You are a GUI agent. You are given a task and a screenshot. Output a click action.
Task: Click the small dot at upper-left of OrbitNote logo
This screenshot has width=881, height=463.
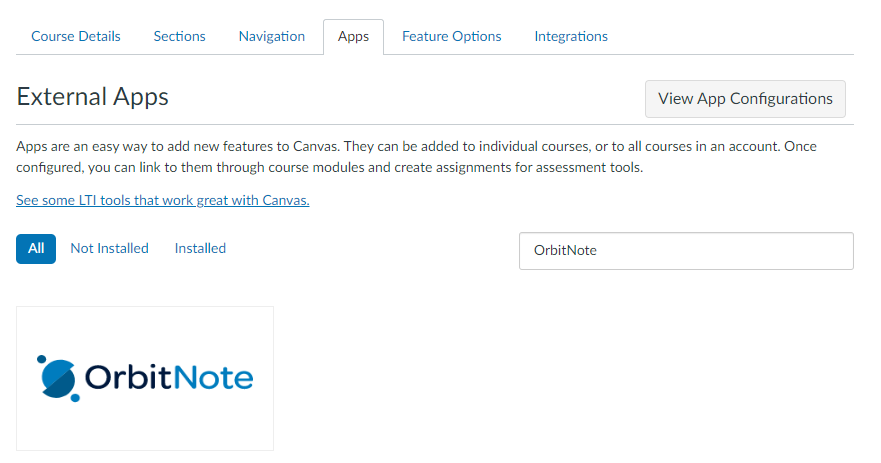41,358
